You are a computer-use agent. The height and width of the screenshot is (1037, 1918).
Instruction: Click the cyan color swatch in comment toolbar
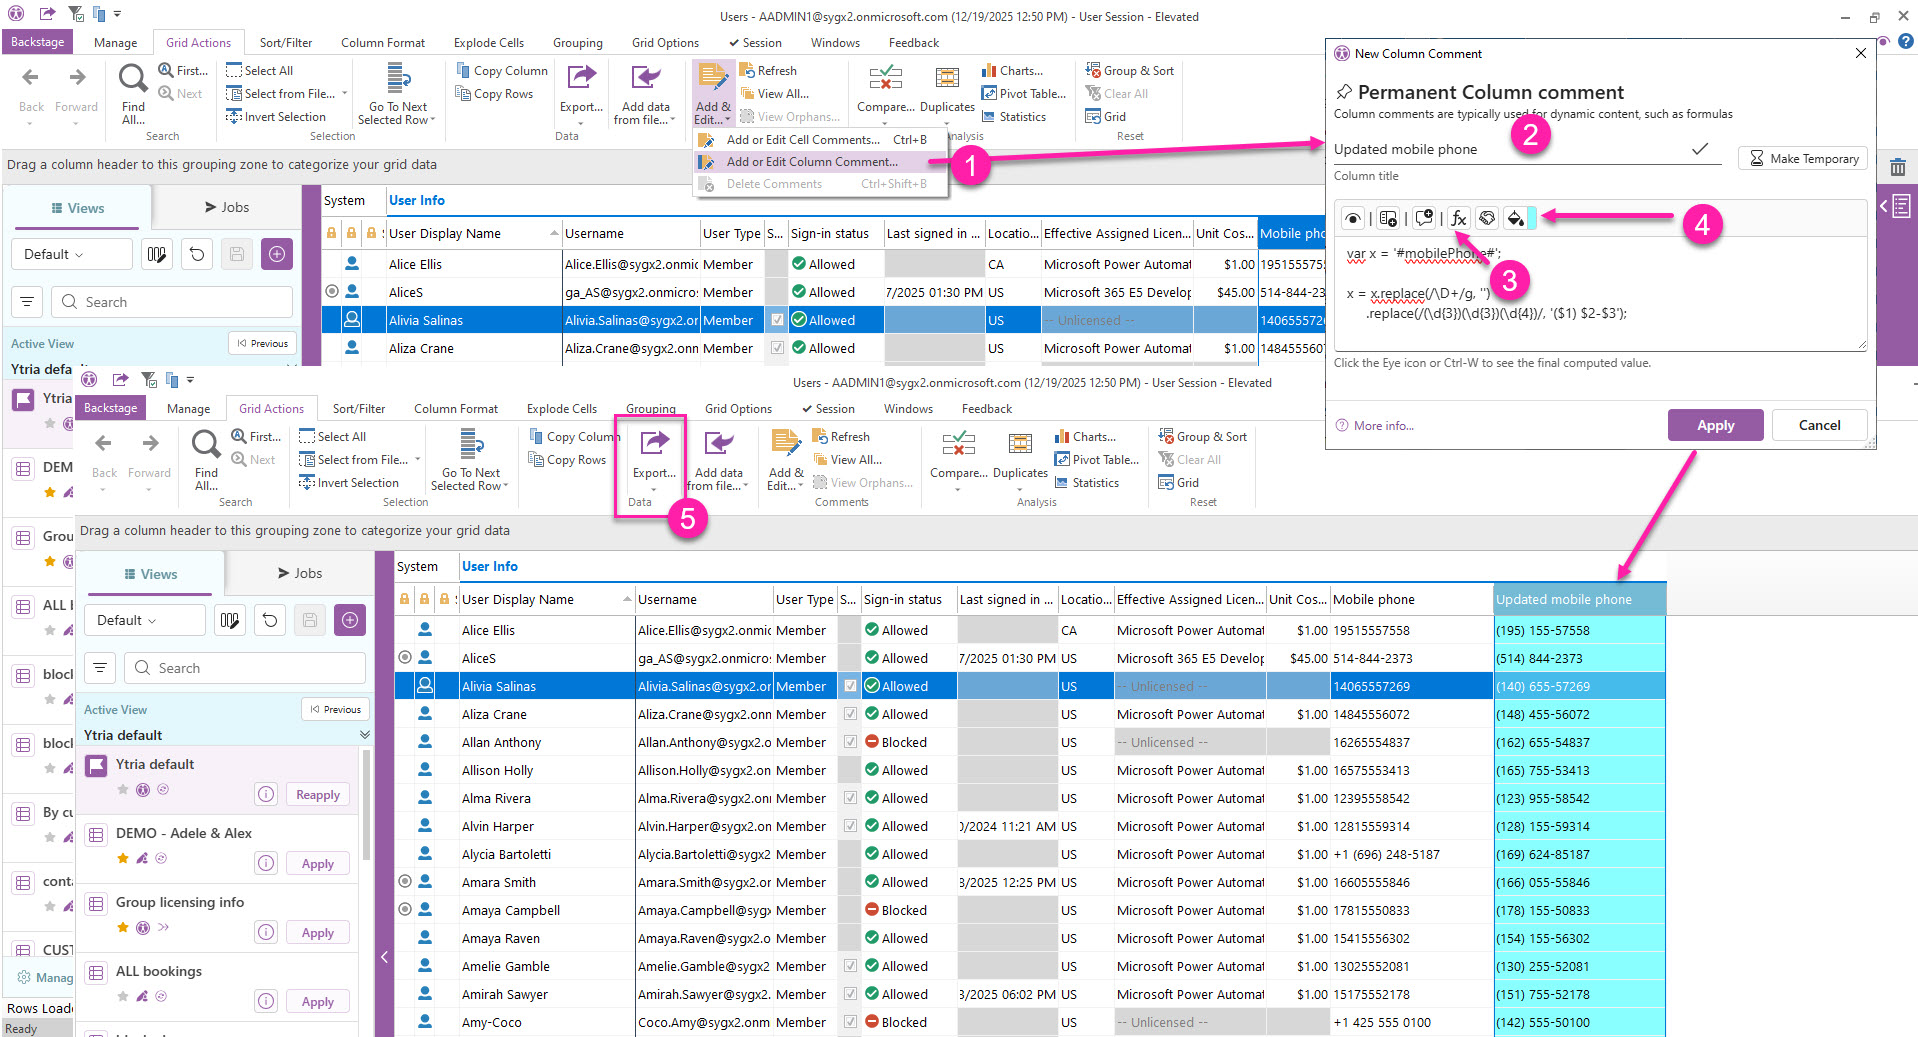pyautogui.click(x=1532, y=219)
